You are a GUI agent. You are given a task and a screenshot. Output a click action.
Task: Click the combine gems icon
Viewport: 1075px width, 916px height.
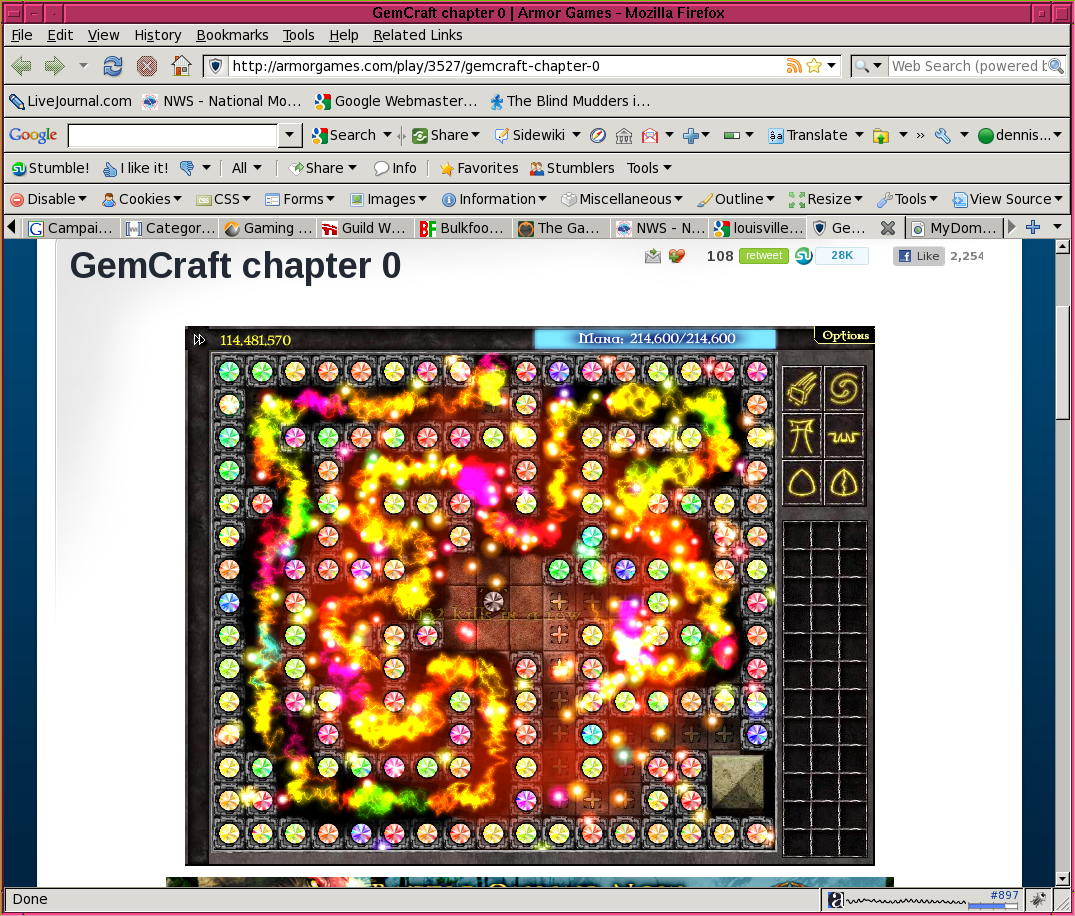(845, 483)
